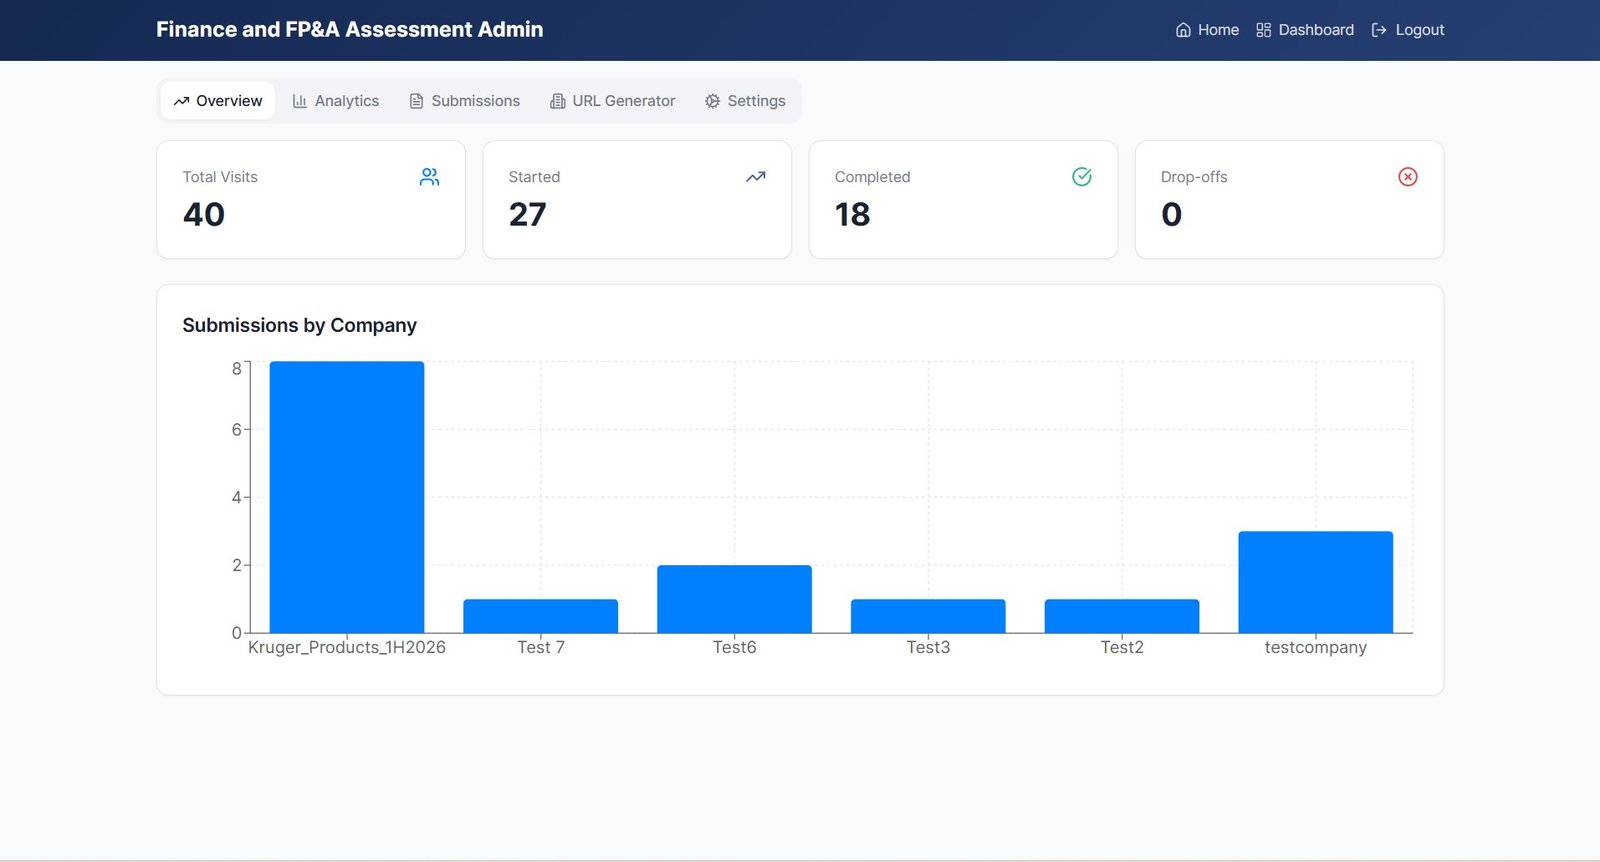Click the Drop-offs card label
This screenshot has width=1600, height=862.
(x=1194, y=177)
